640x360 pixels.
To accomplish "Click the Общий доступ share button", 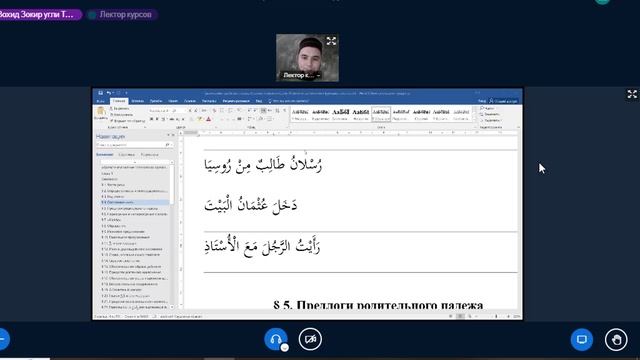I will (504, 101).
